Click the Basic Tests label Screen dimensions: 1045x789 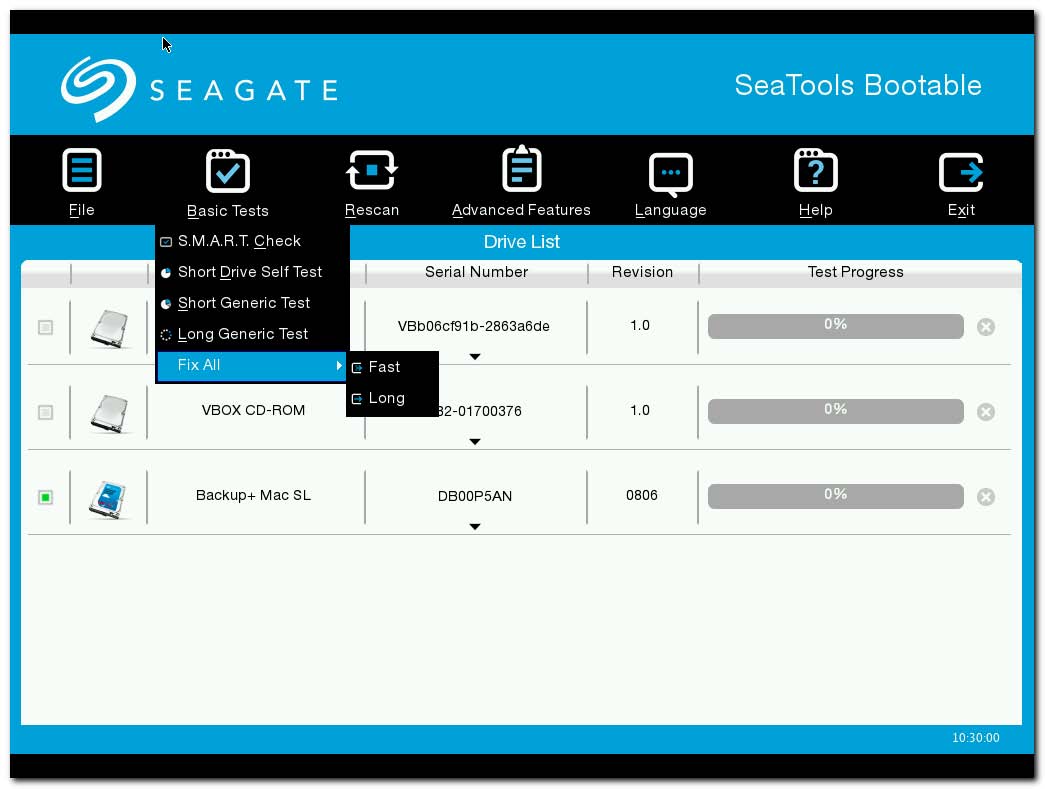227,211
